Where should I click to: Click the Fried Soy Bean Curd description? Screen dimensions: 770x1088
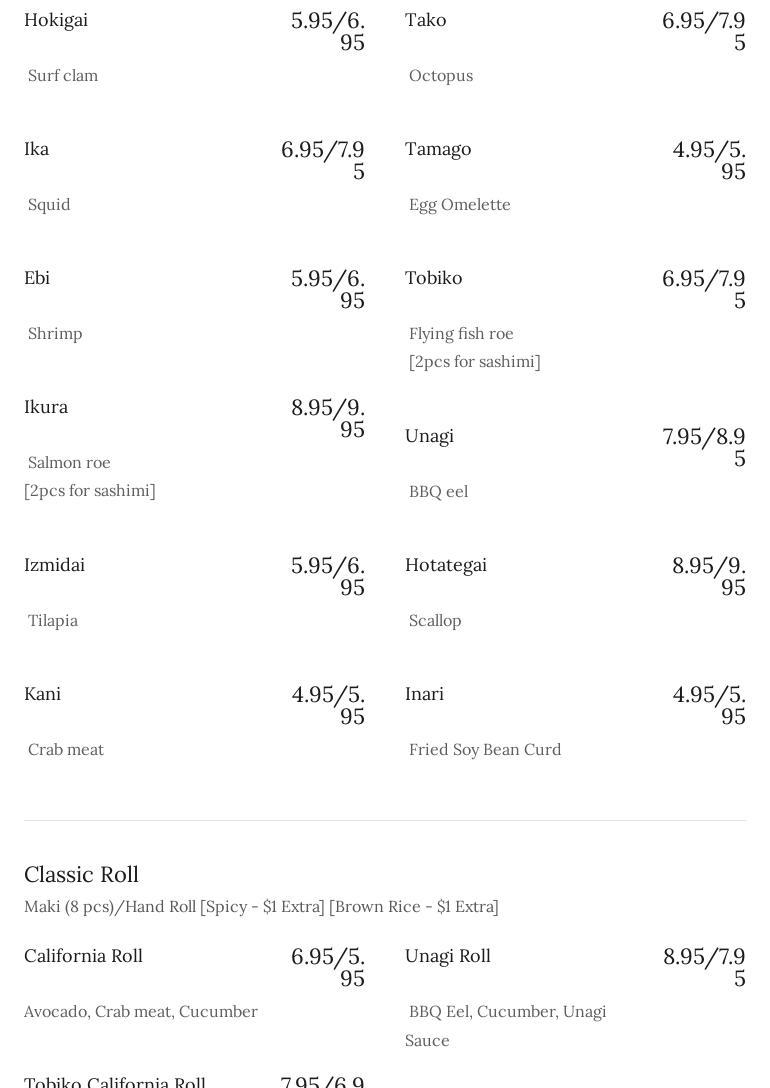coord(485,749)
